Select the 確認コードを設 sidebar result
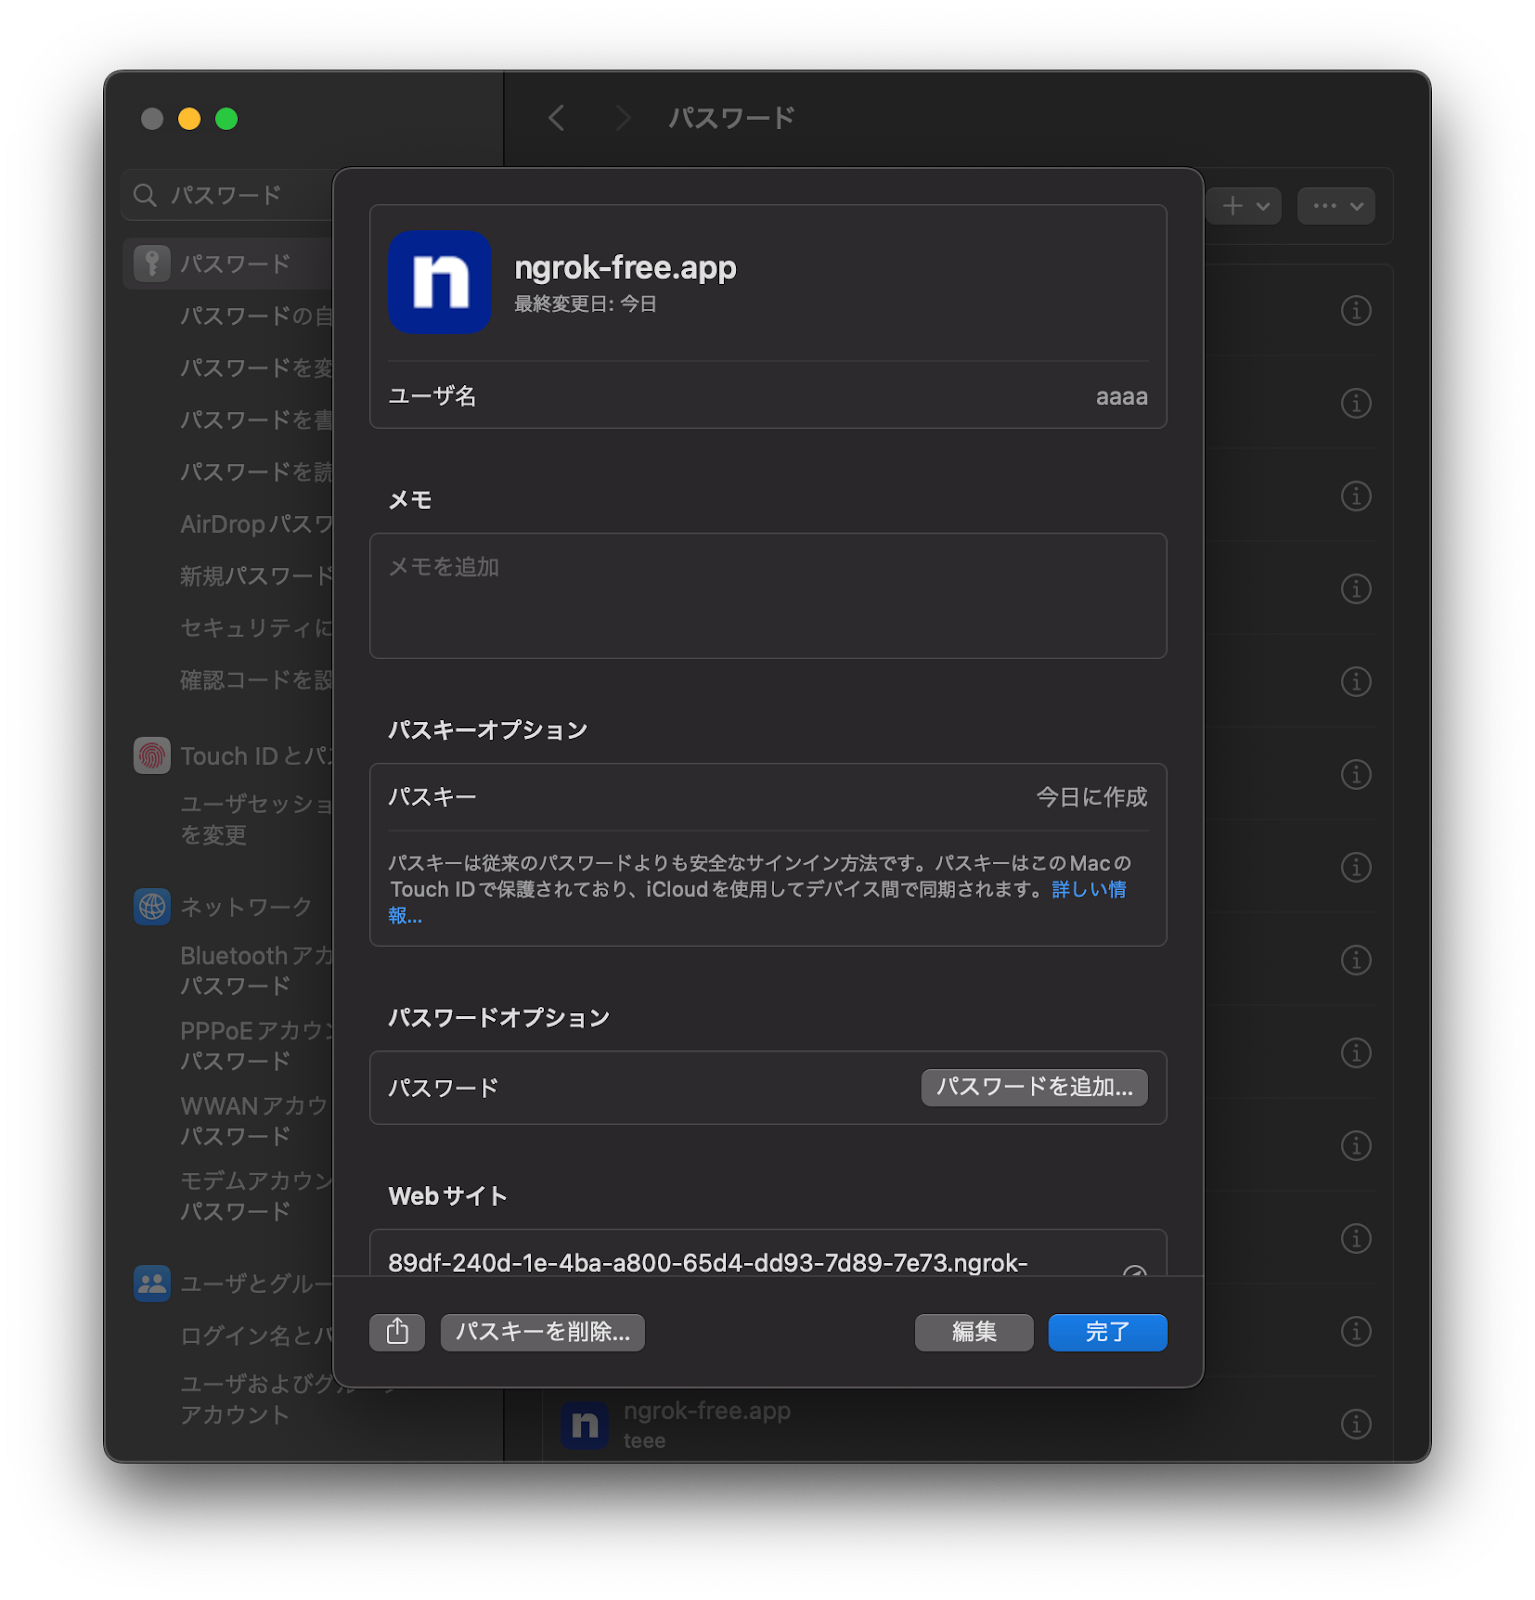 tap(256, 680)
